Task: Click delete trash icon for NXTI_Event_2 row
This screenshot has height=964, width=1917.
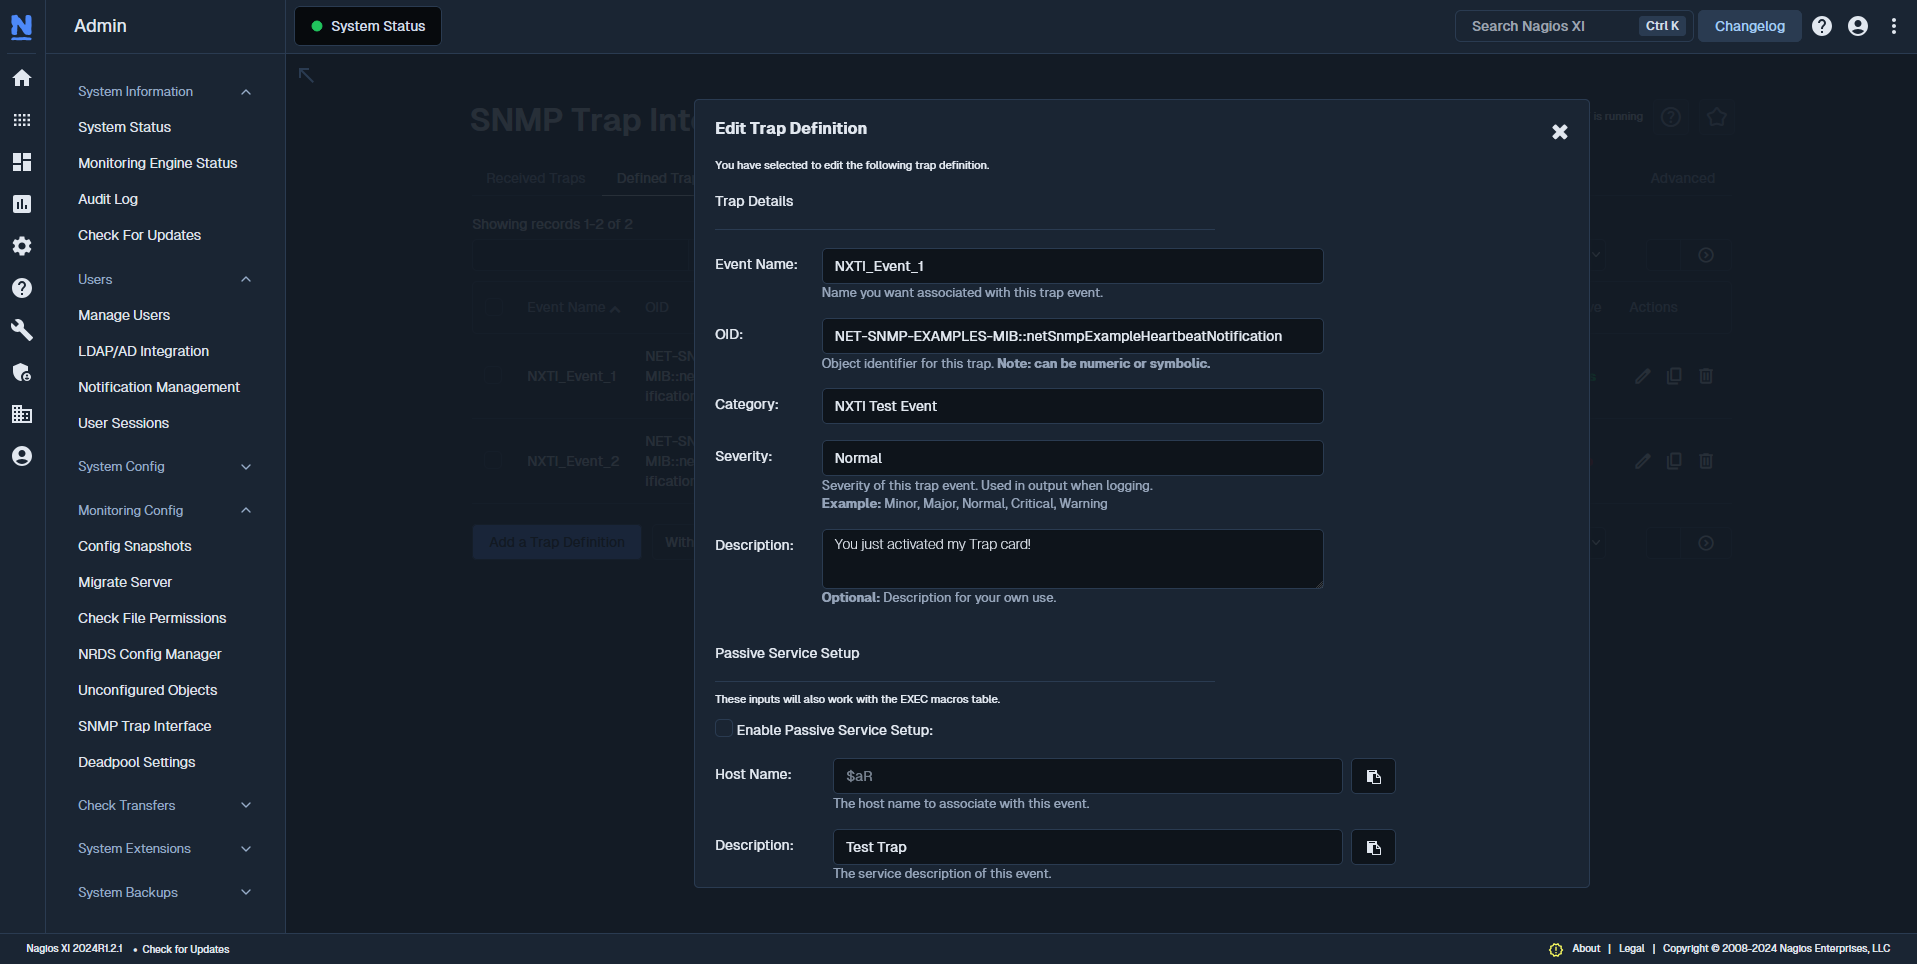Action: coord(1706,461)
